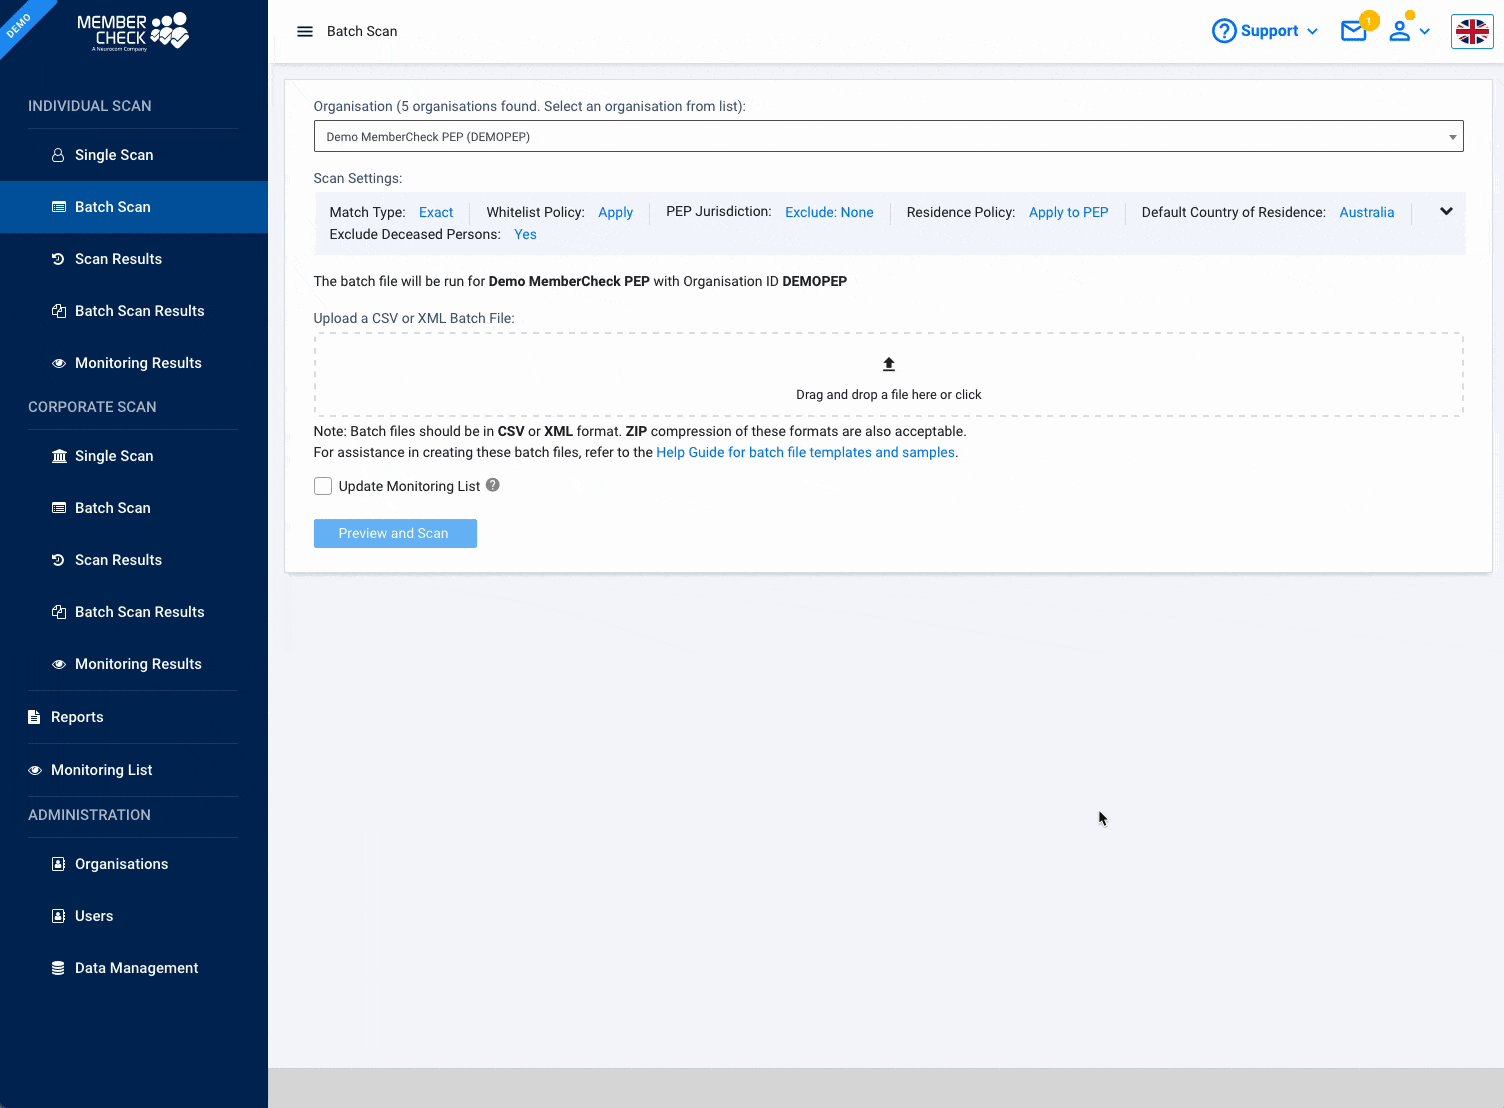Click the DEMO corner ribbon
This screenshot has height=1108, width=1504.
click(21, 24)
